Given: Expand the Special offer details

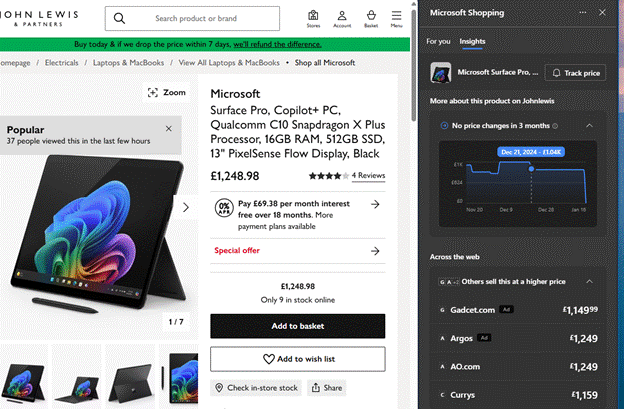Looking at the screenshot, I should tap(298, 251).
